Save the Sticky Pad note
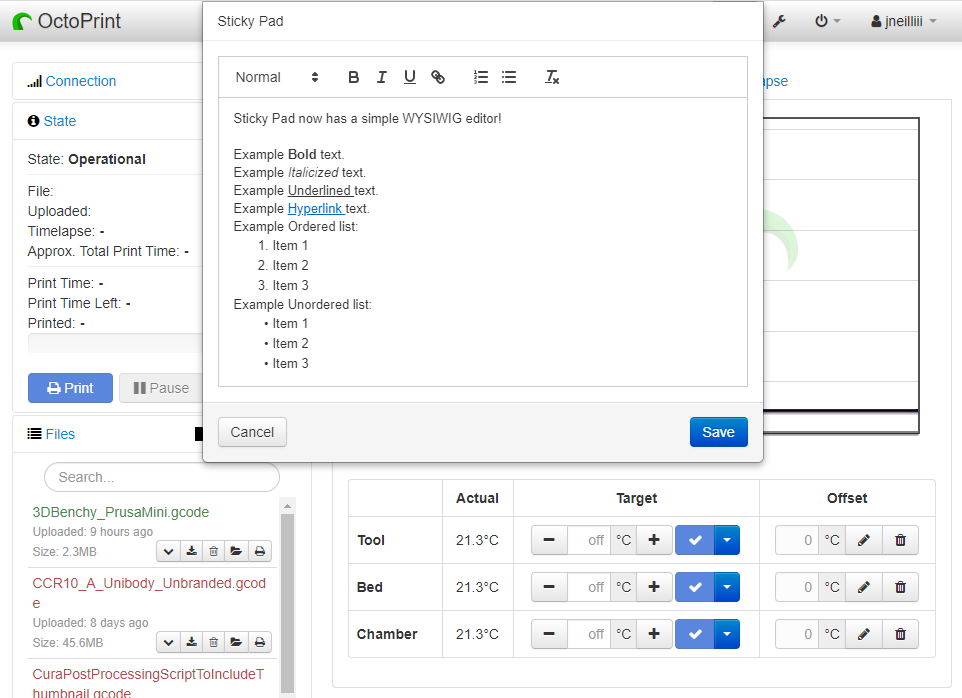 coord(718,432)
